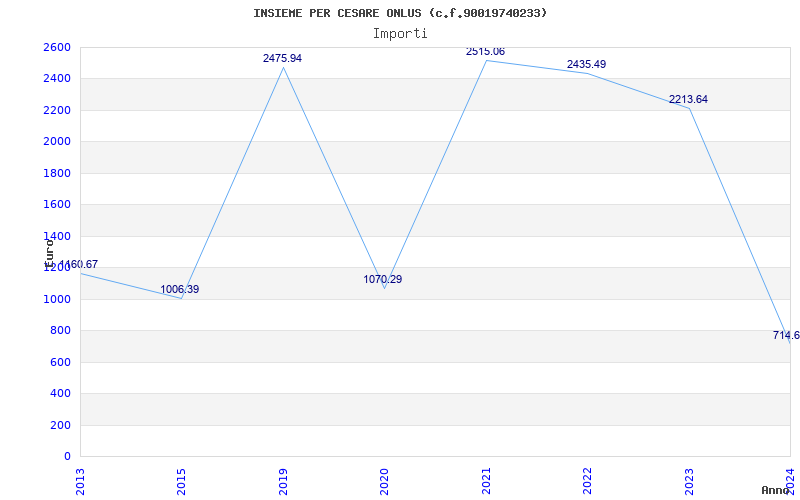This screenshot has height=500, width=800.
Task: Select y-axis tick 800
Action: tap(60, 331)
